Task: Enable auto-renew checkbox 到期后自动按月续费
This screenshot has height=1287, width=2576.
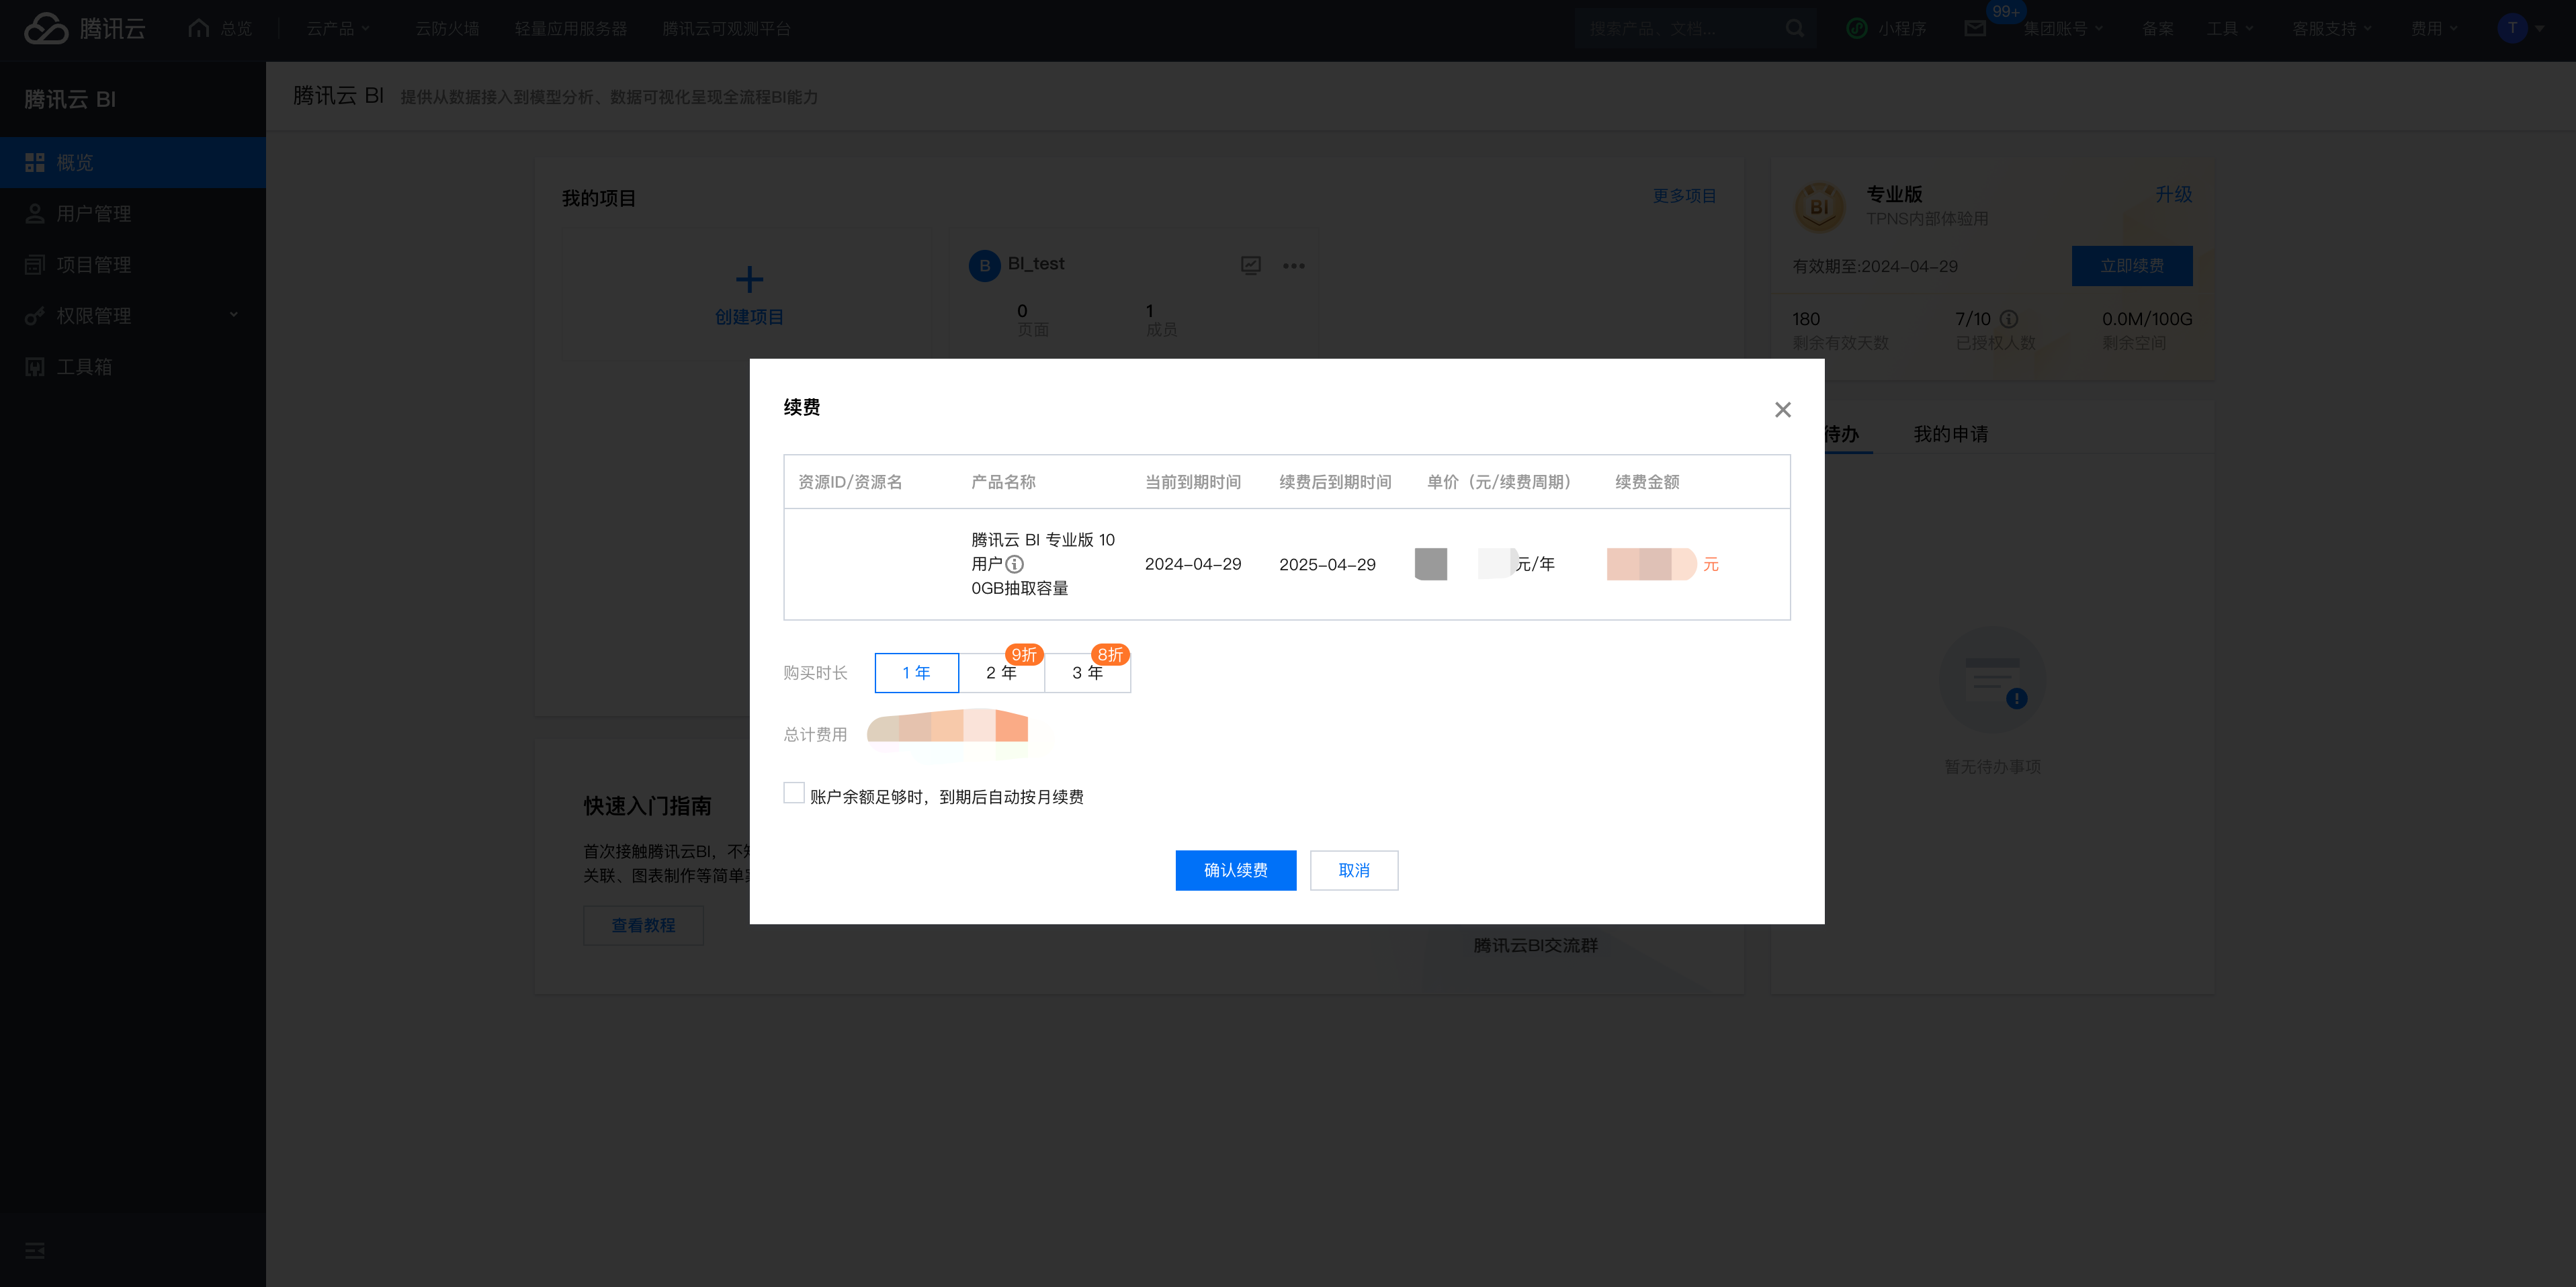Action: click(794, 793)
